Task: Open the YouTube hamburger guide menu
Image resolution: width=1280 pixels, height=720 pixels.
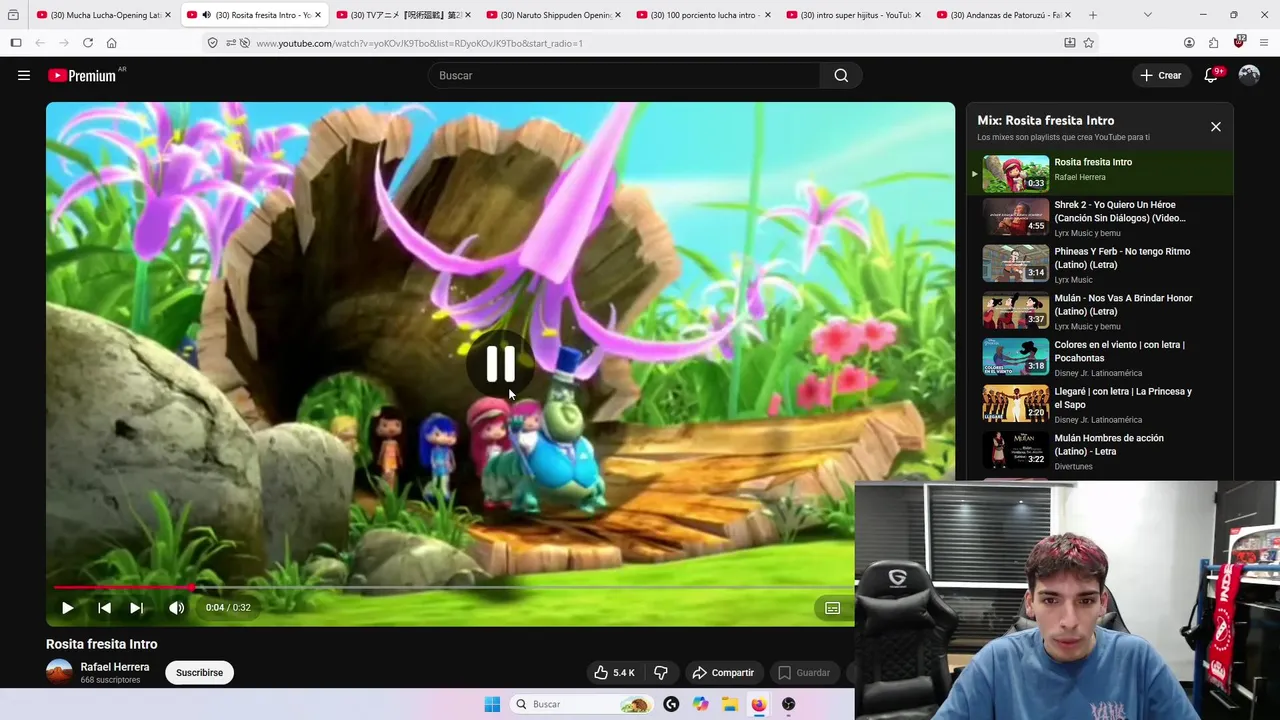Action: click(24, 75)
